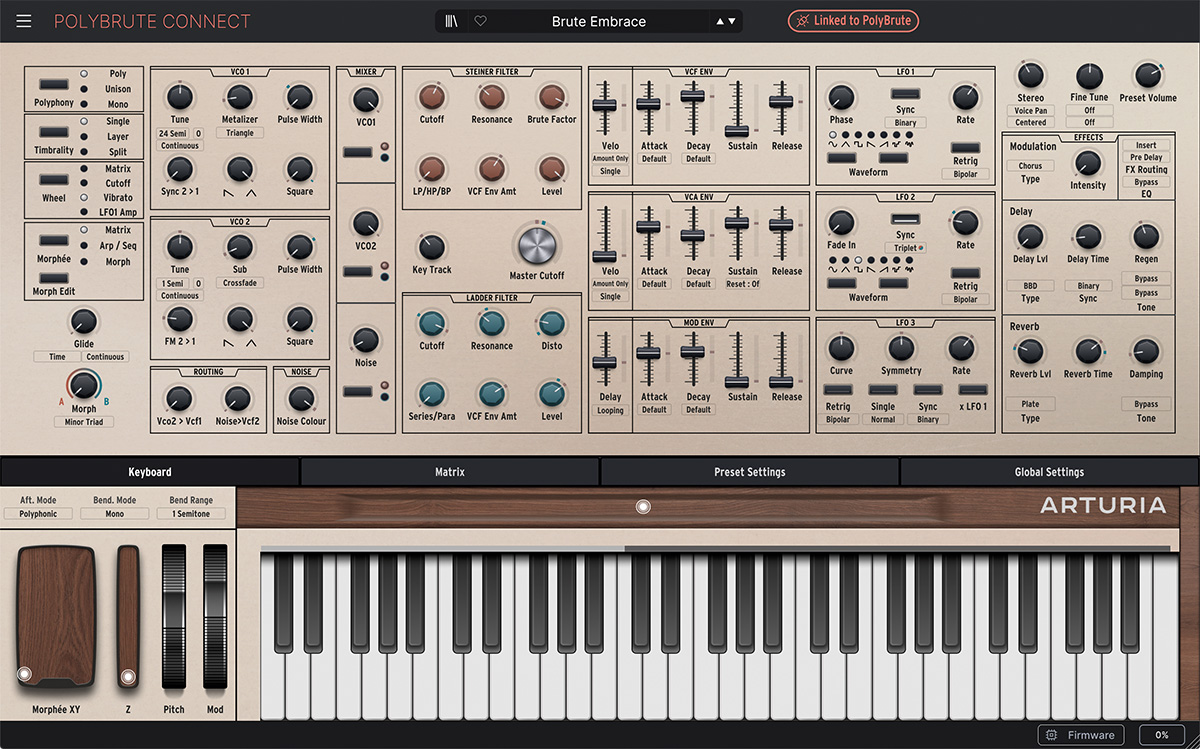Viewport: 1200px width, 749px height.
Task: Adjust the Reverb Time knob
Action: 1088,352
